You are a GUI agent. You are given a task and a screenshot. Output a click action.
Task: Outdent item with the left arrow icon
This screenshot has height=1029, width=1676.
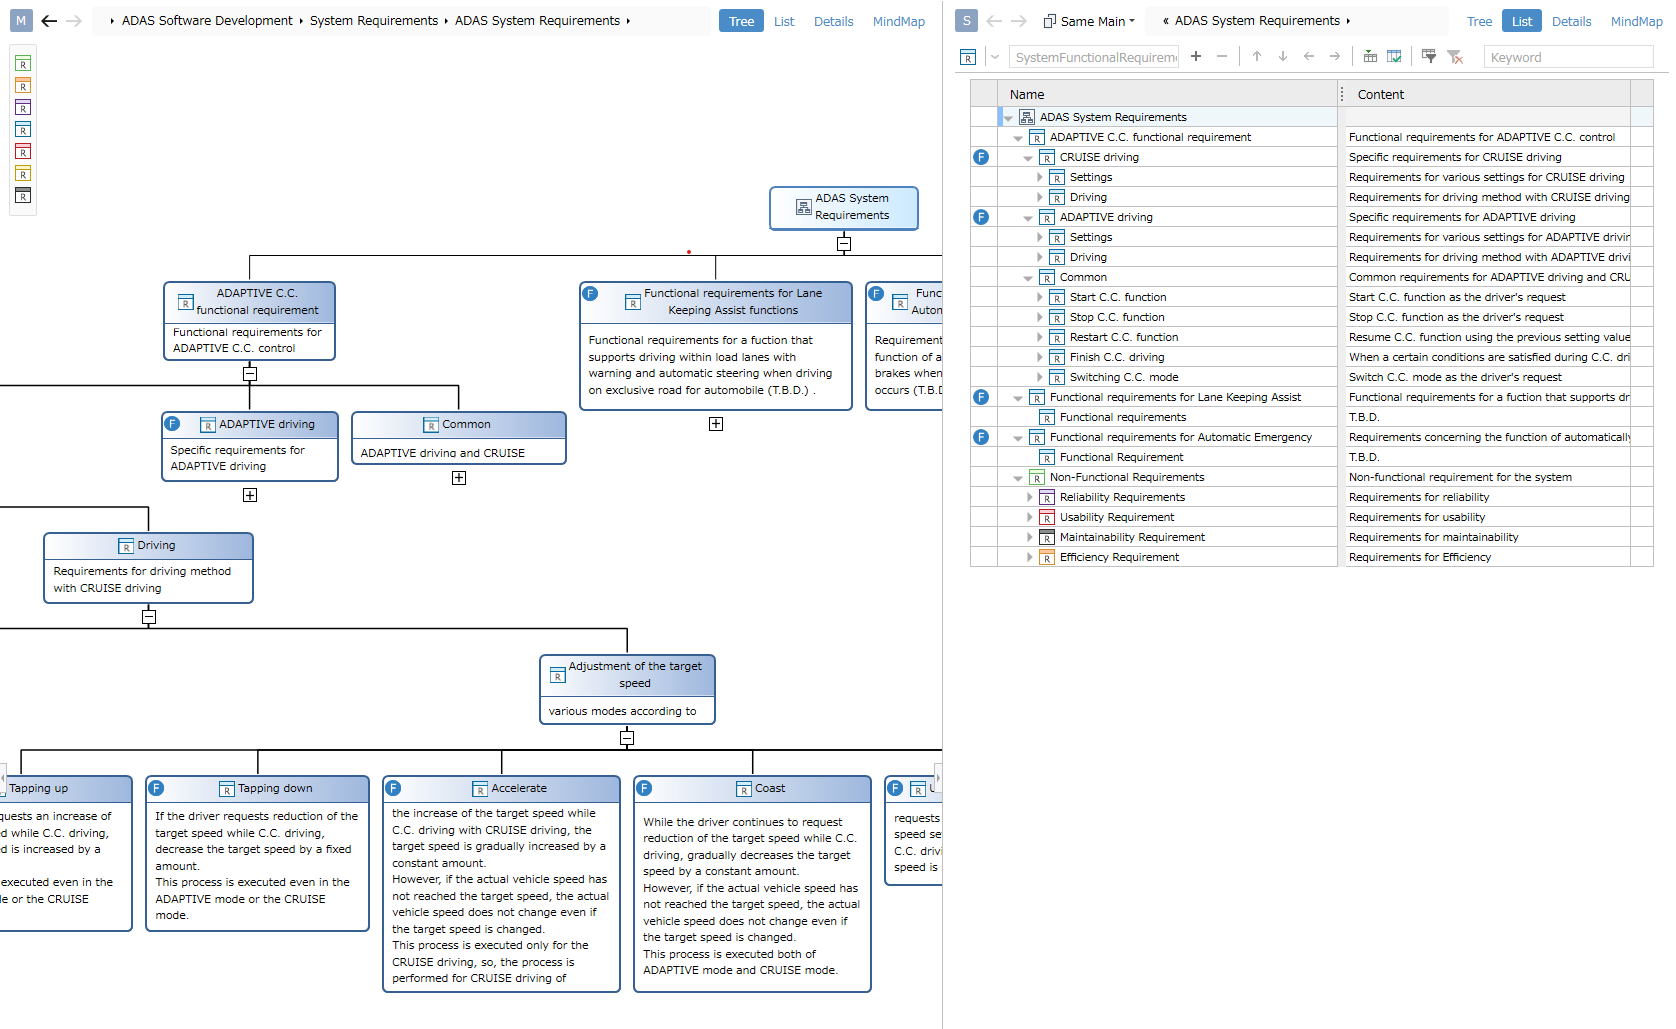pyautogui.click(x=1309, y=56)
